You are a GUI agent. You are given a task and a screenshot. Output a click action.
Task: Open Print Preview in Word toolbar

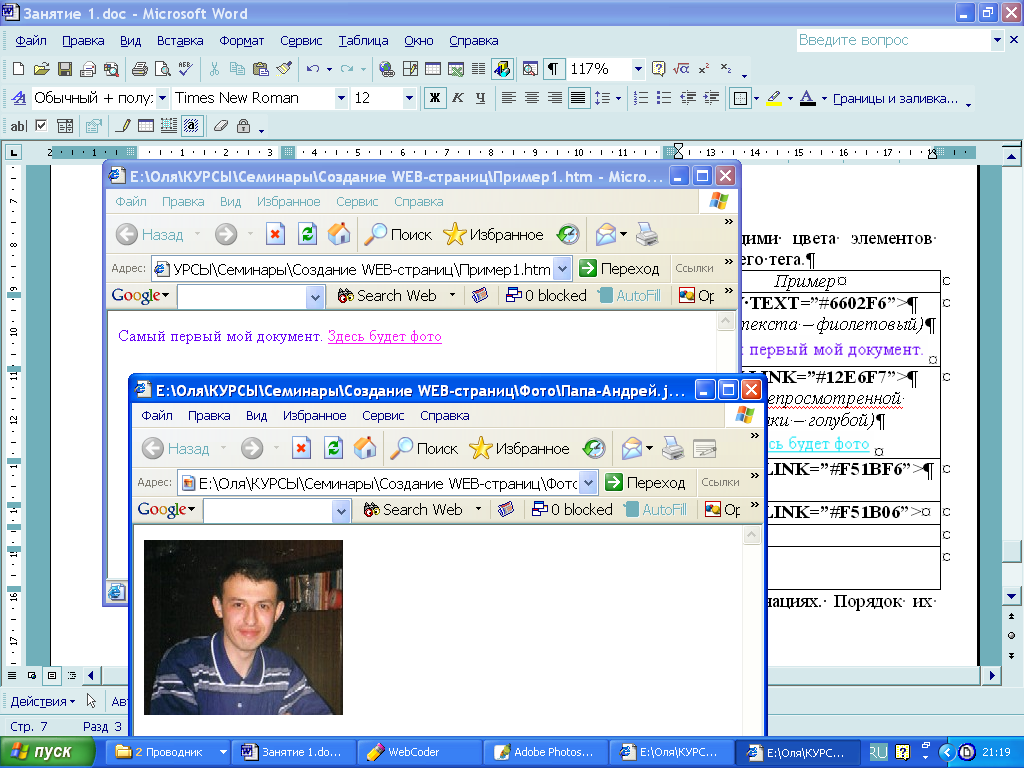click(x=163, y=69)
